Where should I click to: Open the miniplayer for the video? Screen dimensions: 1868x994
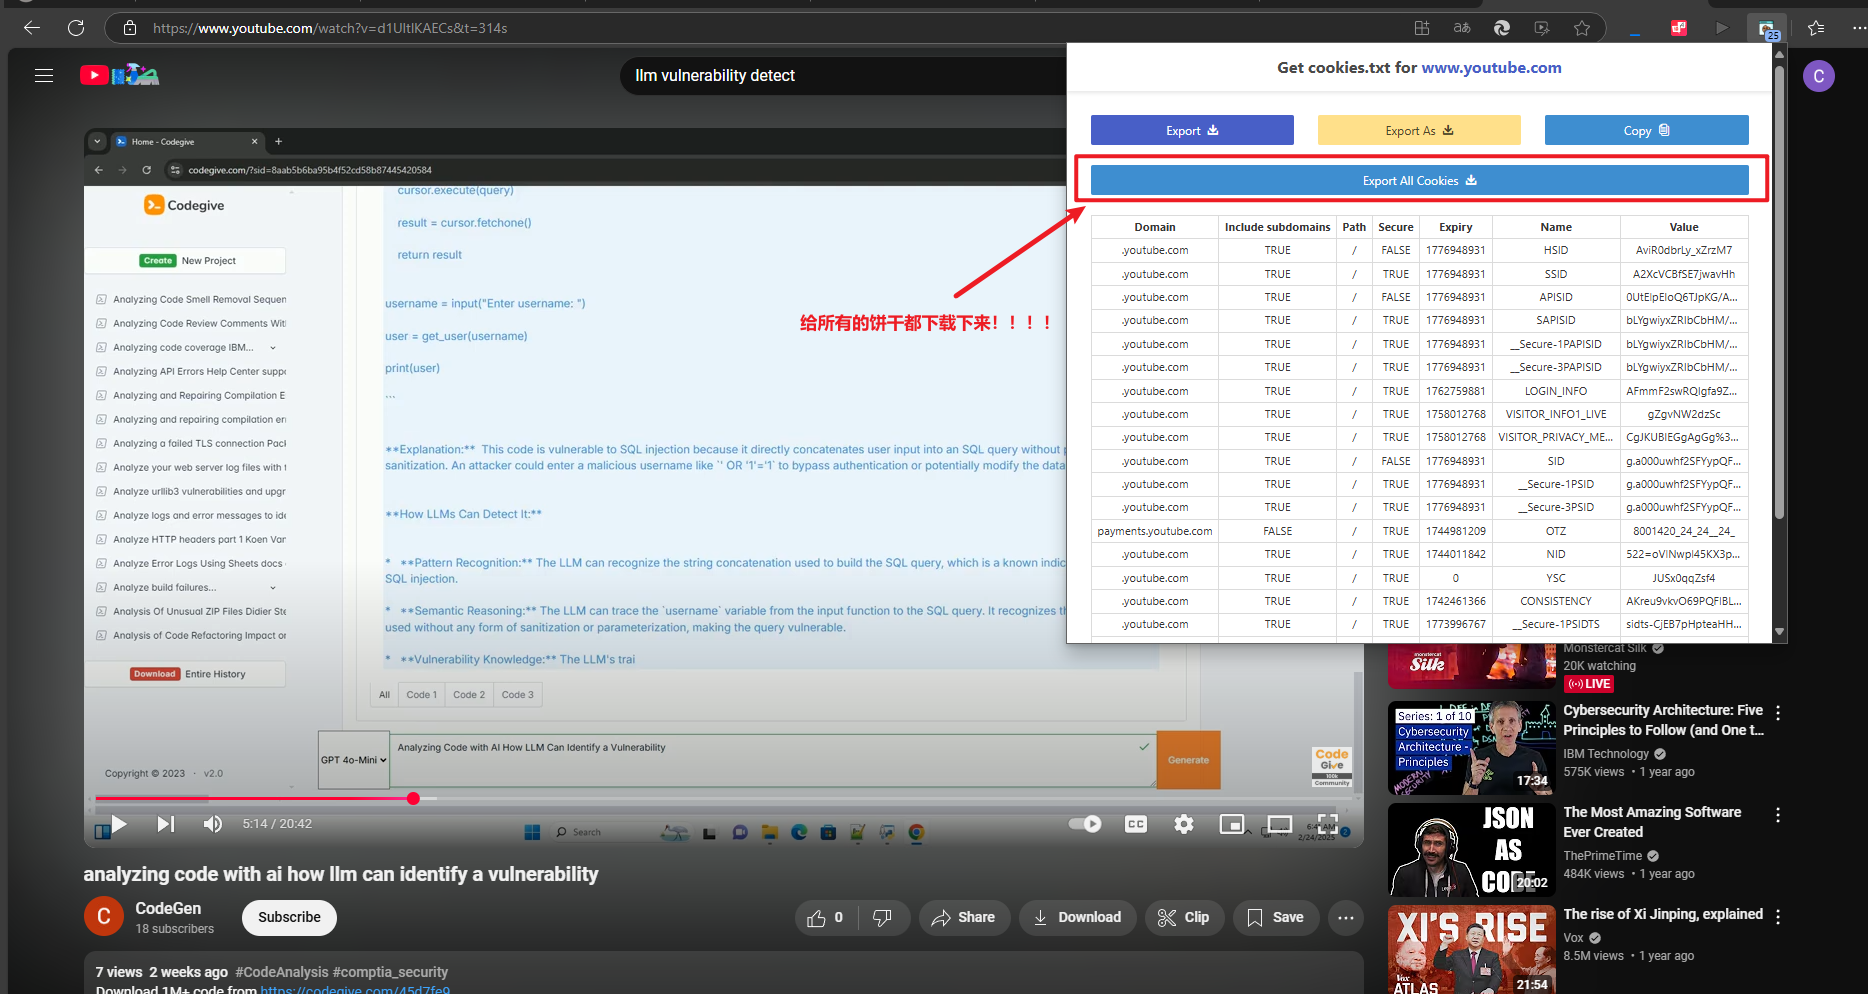1232,824
